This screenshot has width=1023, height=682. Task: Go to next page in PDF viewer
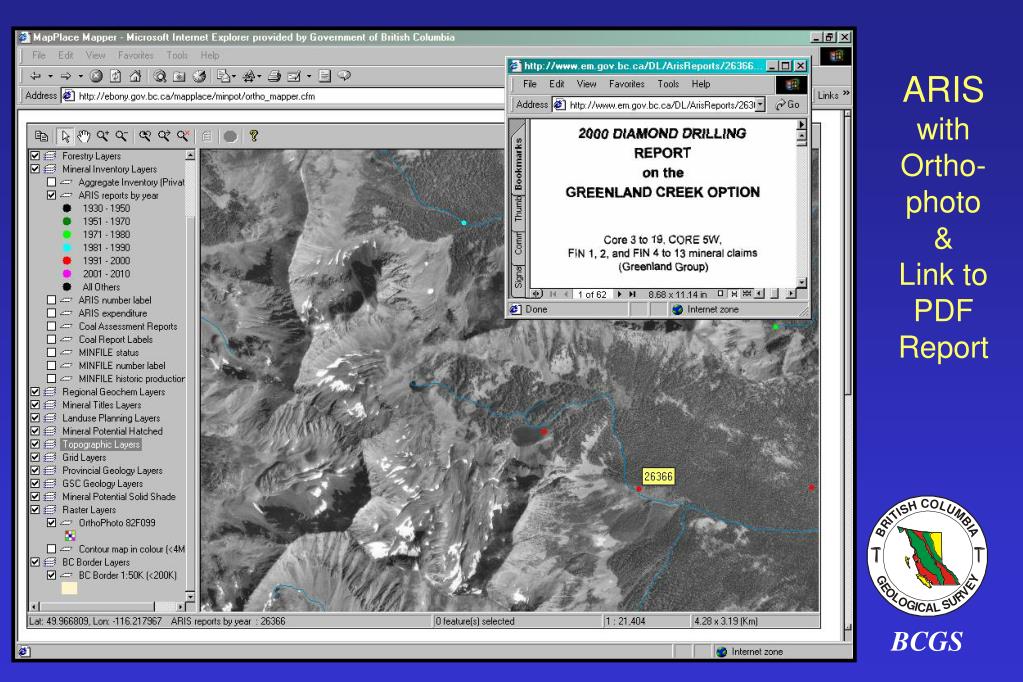619,294
